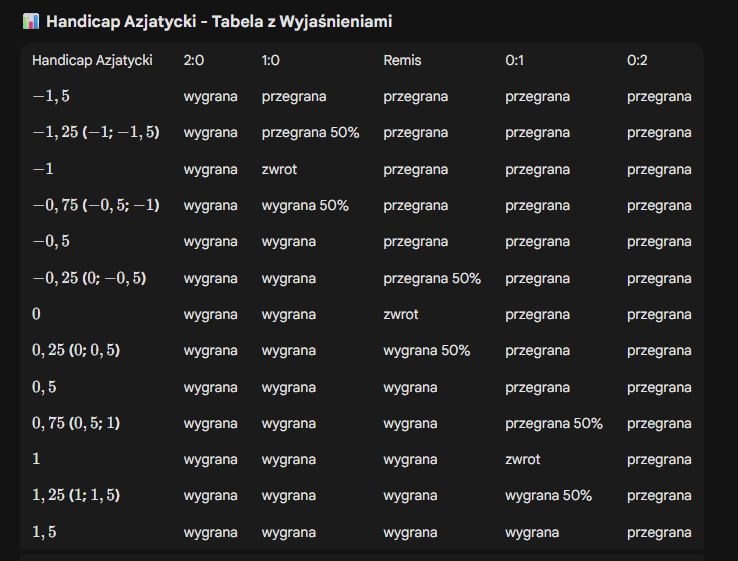Select the "zwrot" cell in the Remis column
Screen dimensions: 738x561
(x=401, y=314)
